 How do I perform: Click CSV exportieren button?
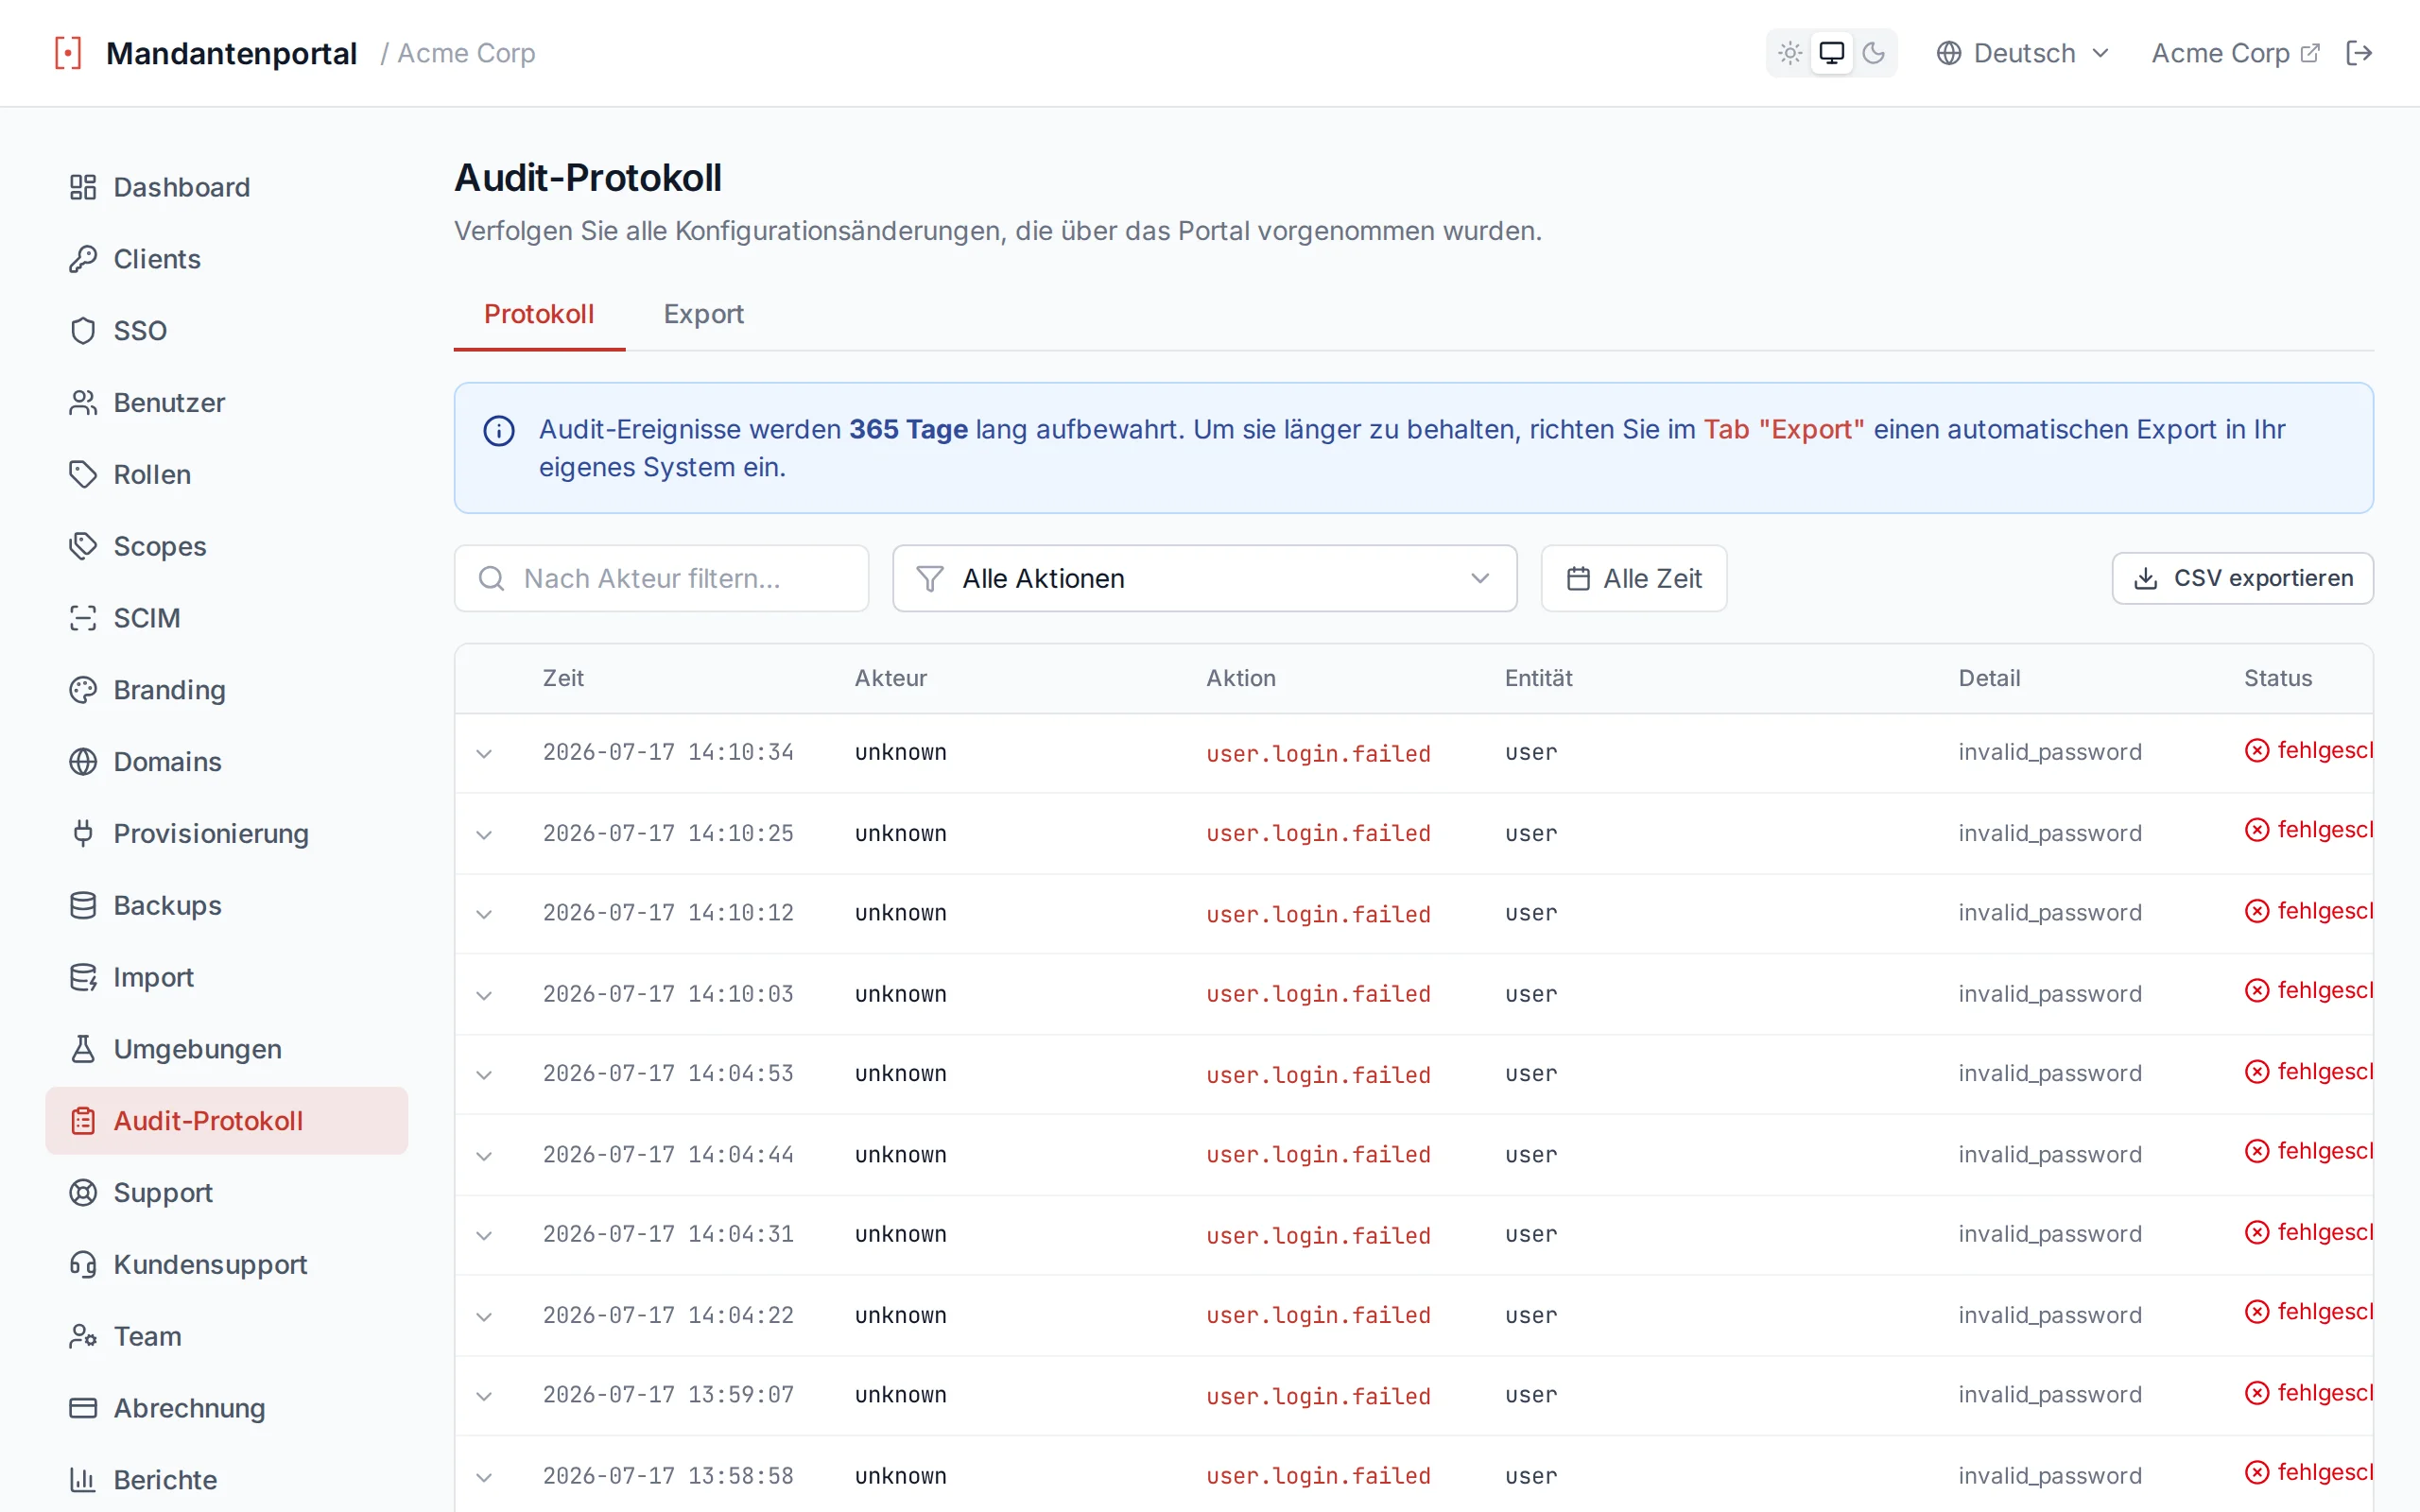[x=2242, y=578]
